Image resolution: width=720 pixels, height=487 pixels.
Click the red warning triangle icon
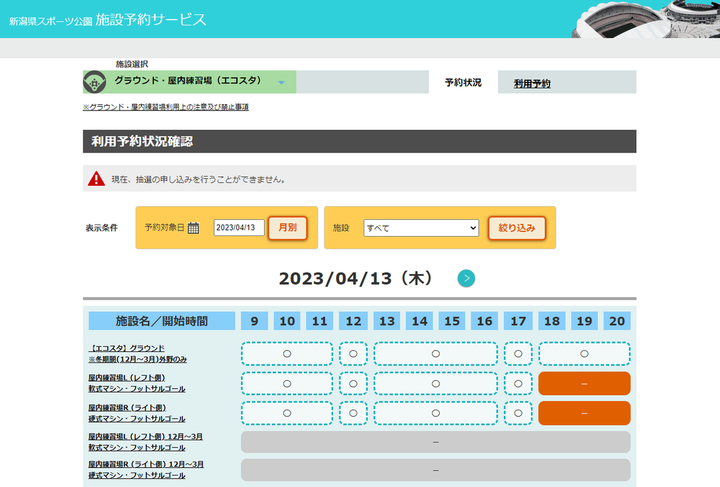pos(96,179)
